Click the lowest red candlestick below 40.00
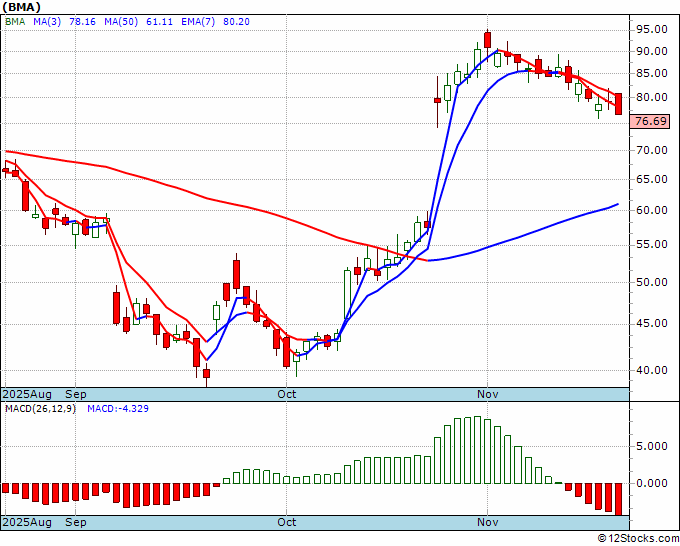The height and width of the screenshot is (546, 680). click(206, 374)
